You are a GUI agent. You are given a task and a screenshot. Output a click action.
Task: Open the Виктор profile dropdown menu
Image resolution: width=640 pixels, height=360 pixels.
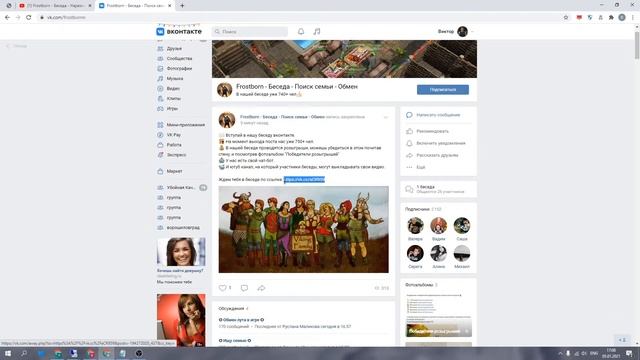click(x=456, y=31)
